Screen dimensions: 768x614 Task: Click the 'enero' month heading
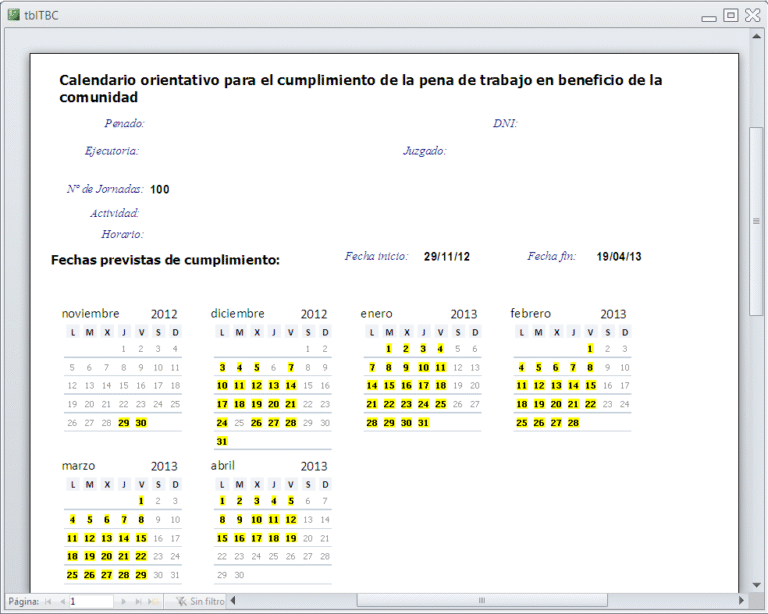[376, 313]
